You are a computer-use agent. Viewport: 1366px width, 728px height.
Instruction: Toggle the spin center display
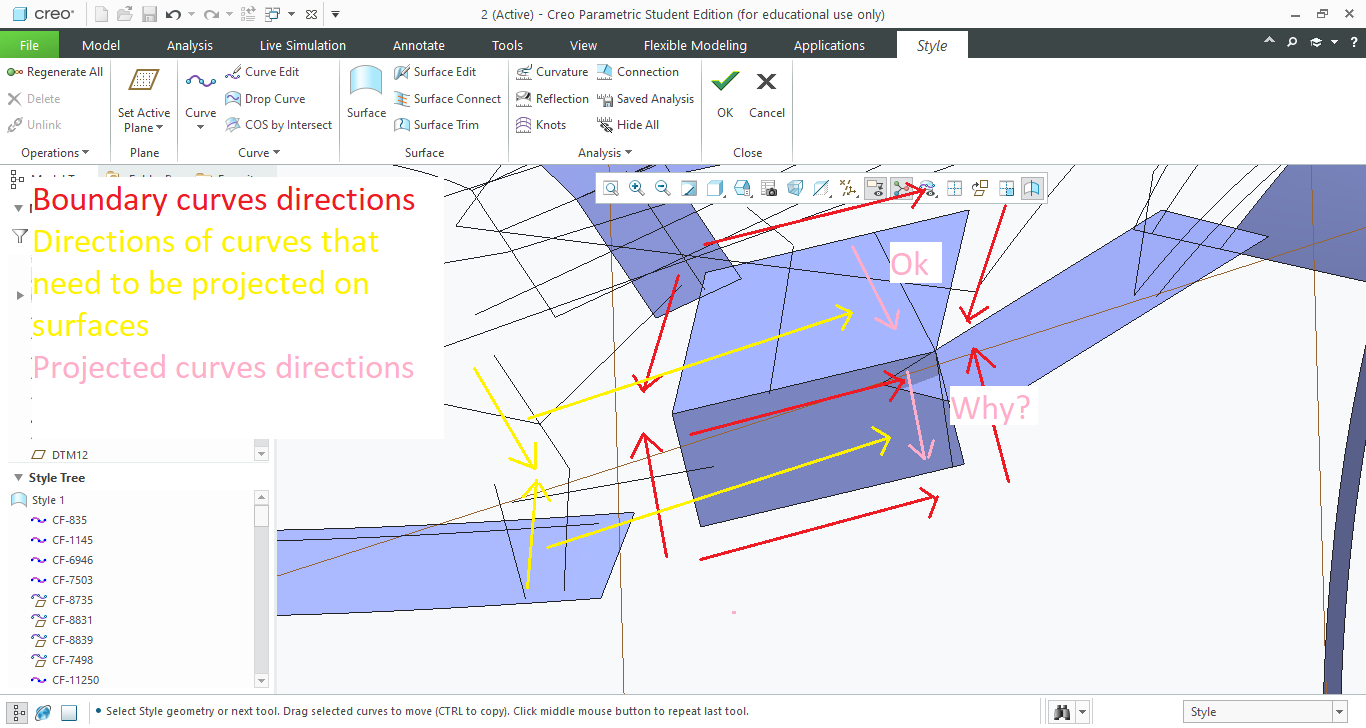coord(953,187)
